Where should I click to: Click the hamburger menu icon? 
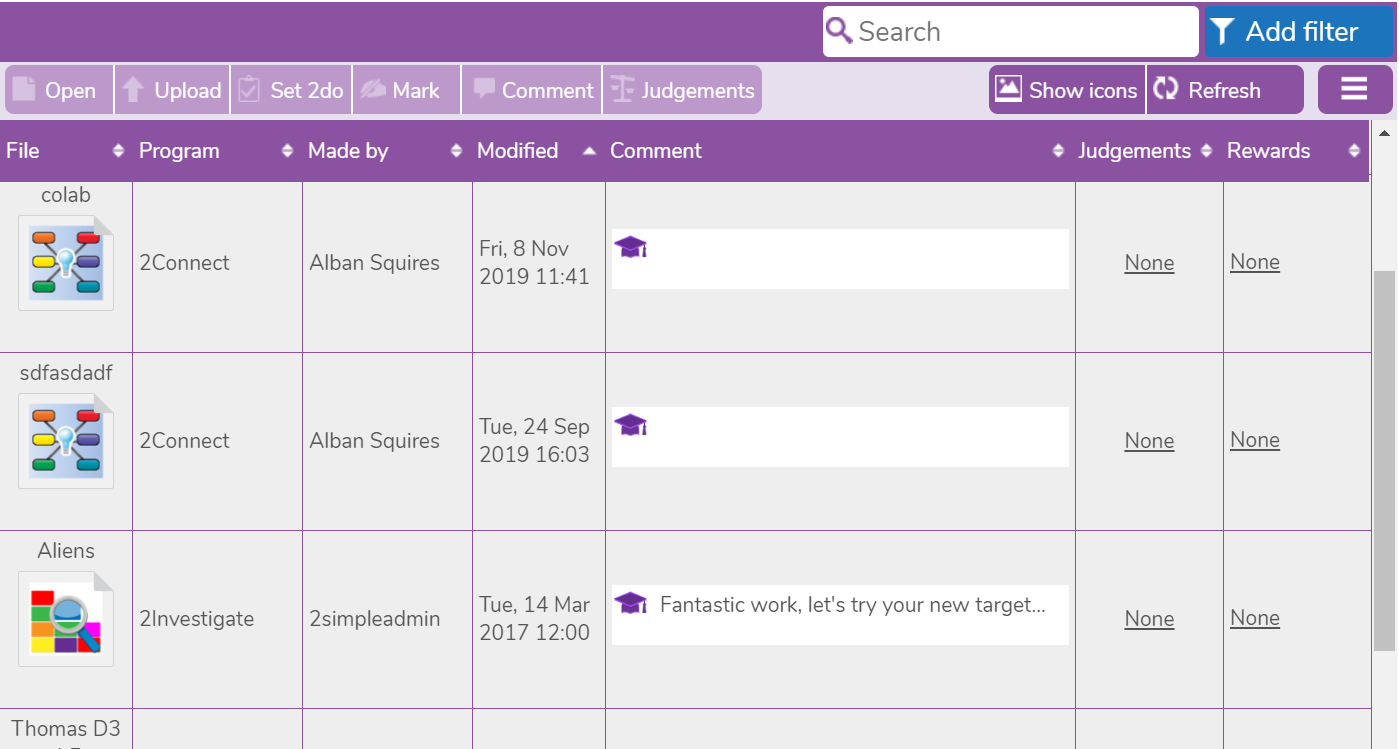click(1354, 90)
